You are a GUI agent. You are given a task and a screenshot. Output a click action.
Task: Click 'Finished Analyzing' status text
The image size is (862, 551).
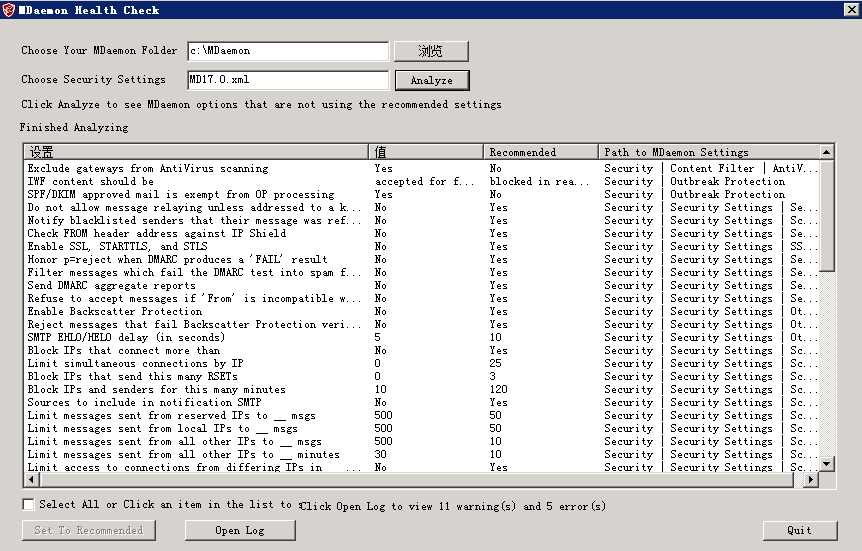(74, 128)
